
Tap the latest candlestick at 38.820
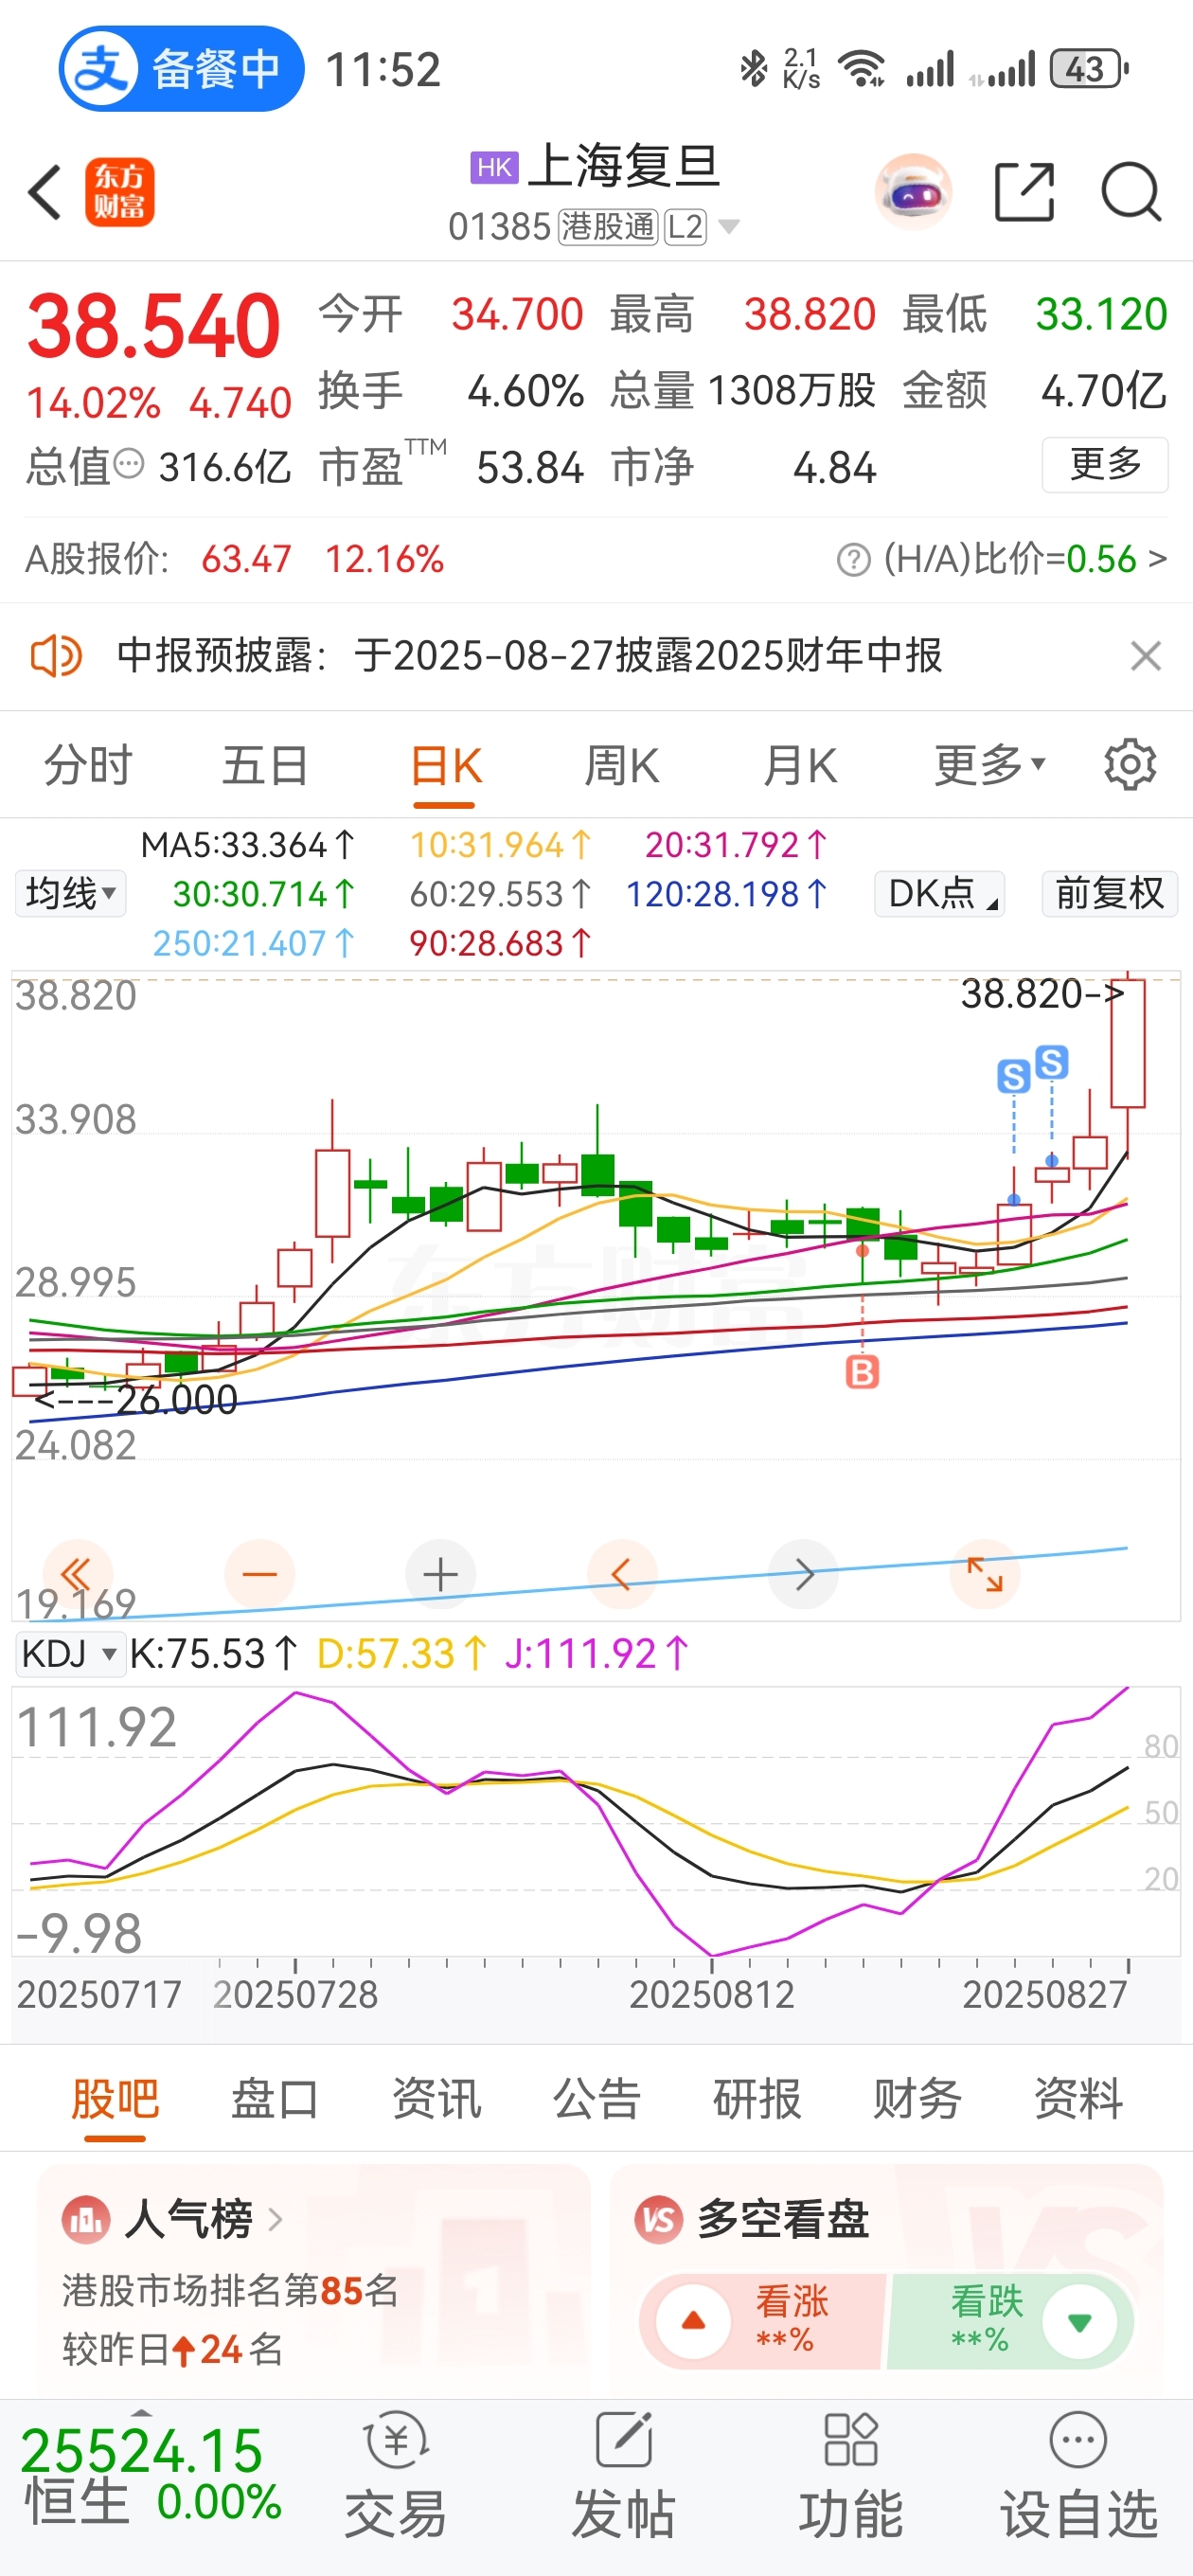coord(1128,1044)
